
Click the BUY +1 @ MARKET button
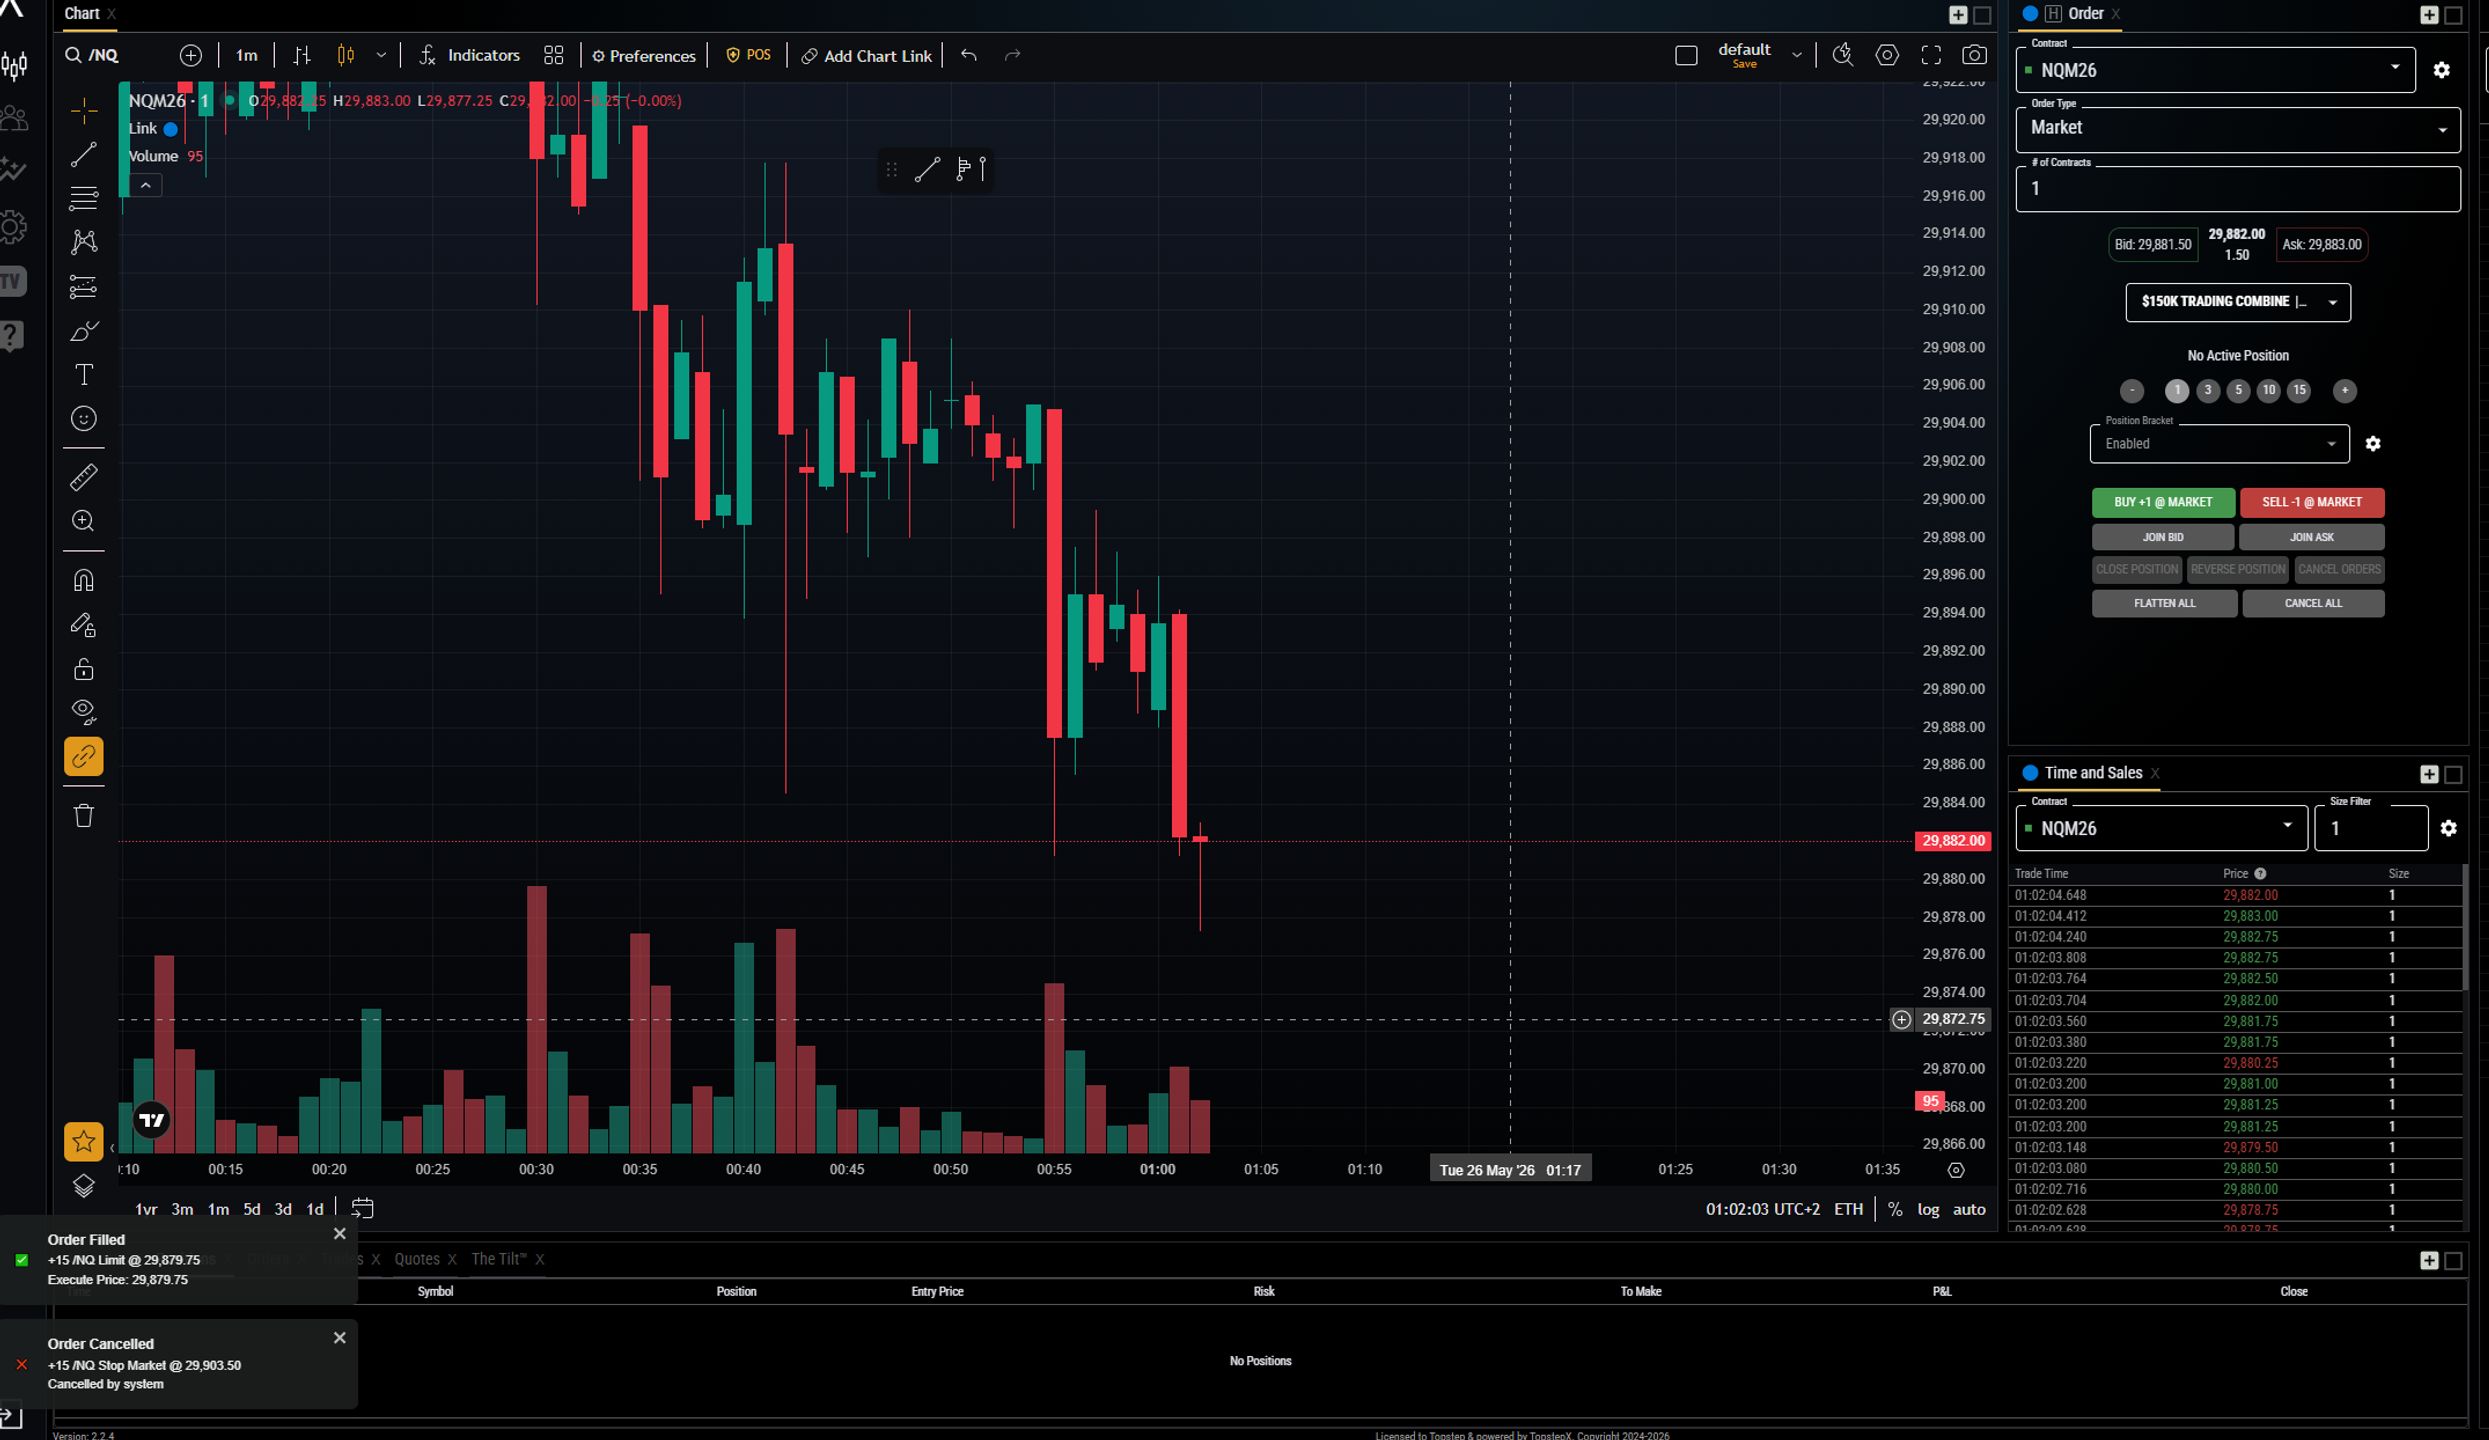point(2163,502)
